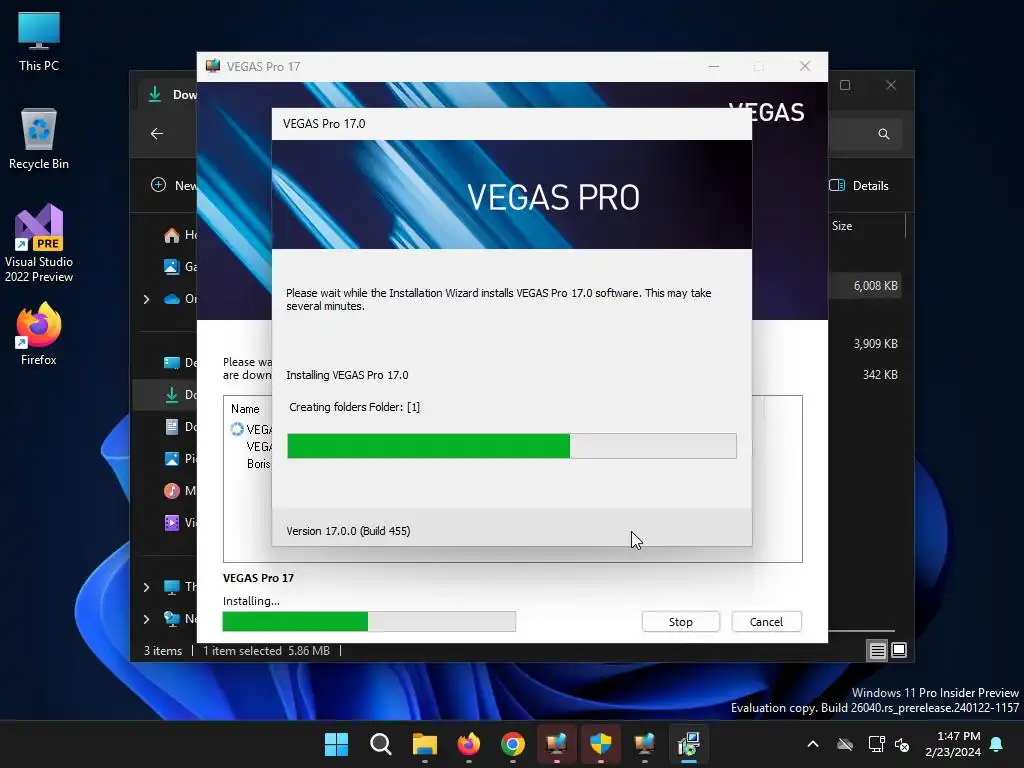
Task: Click the spinning status icon in component list
Action: 236,429
